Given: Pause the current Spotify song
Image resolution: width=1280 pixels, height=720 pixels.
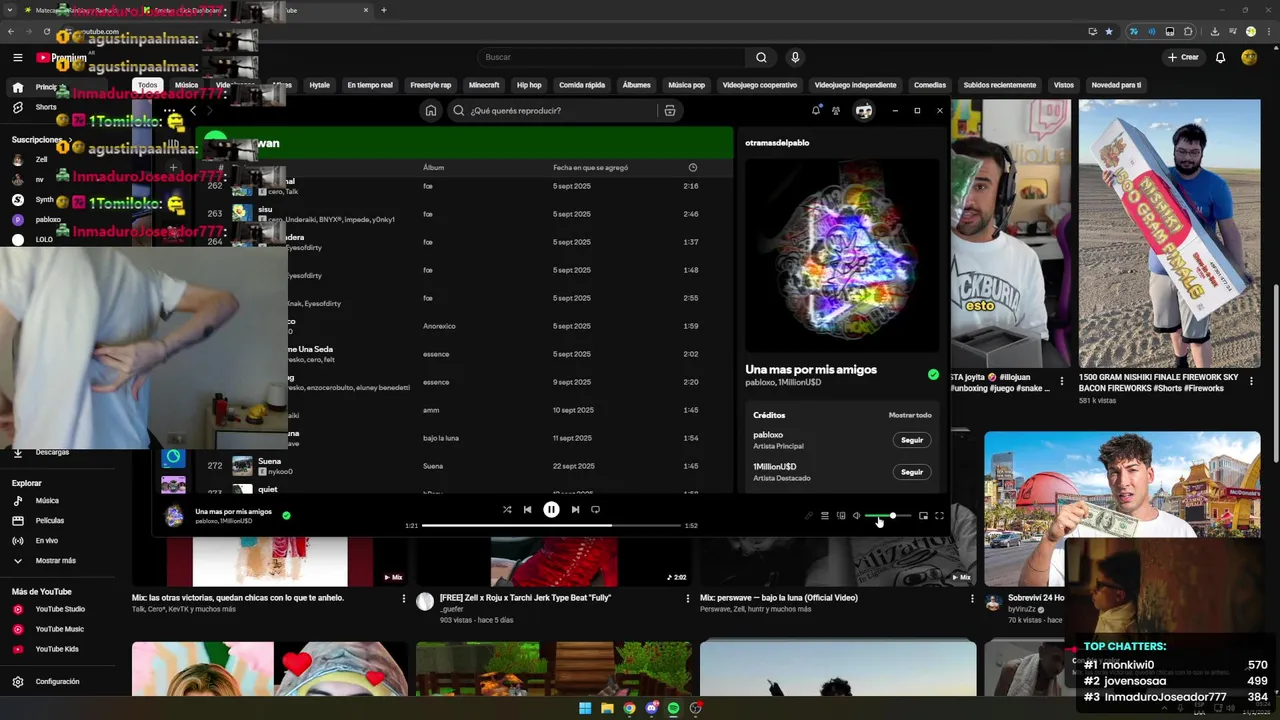Looking at the screenshot, I should tap(551, 509).
